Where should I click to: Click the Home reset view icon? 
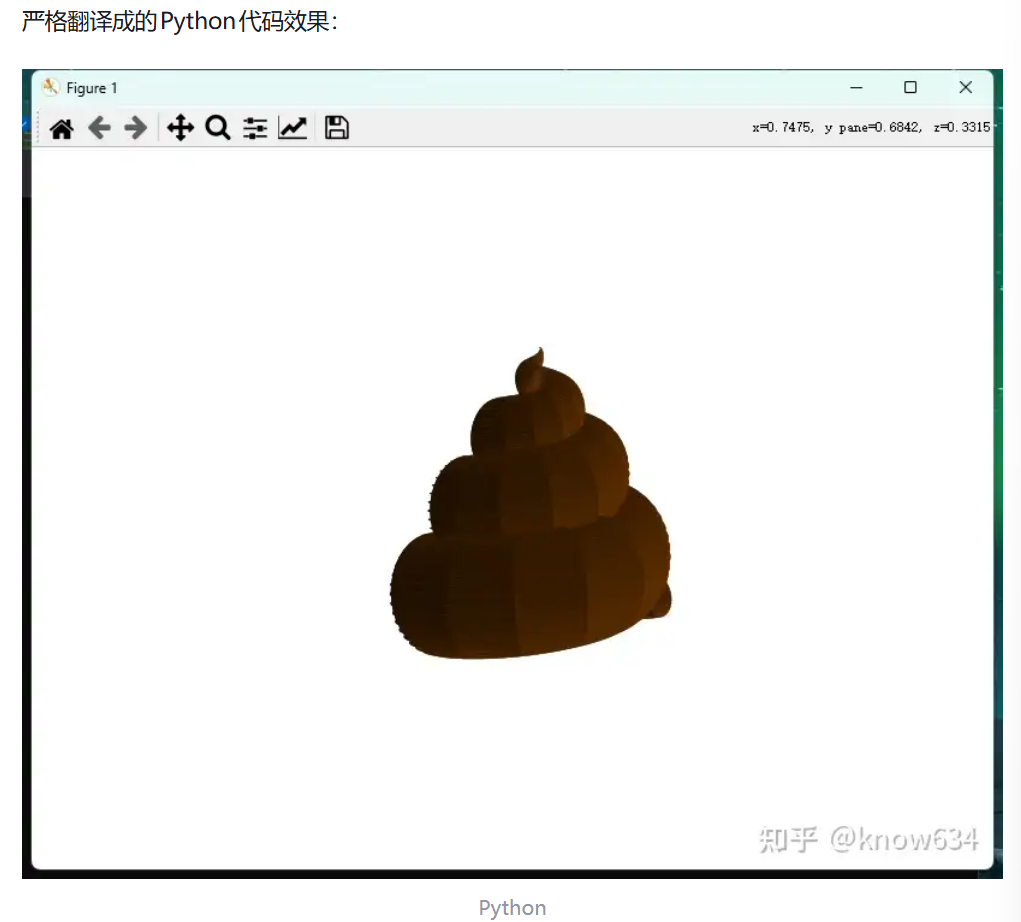[x=61, y=128]
